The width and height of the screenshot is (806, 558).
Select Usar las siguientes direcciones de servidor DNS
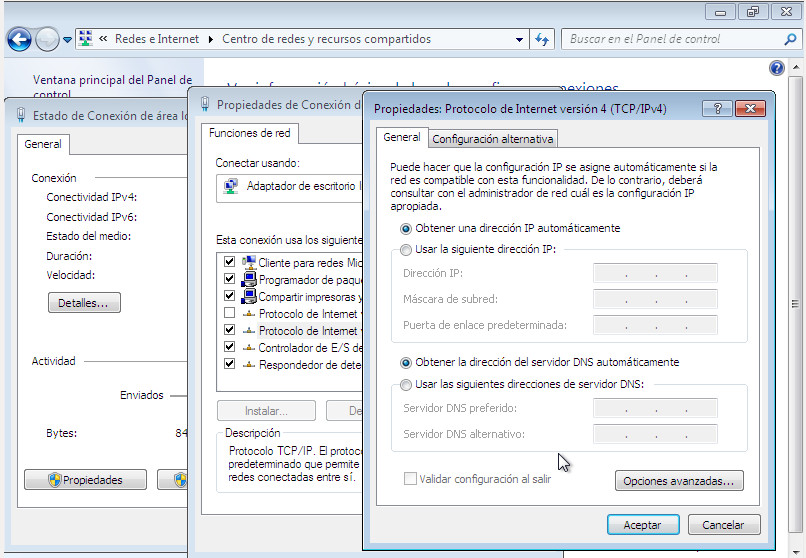(406, 385)
